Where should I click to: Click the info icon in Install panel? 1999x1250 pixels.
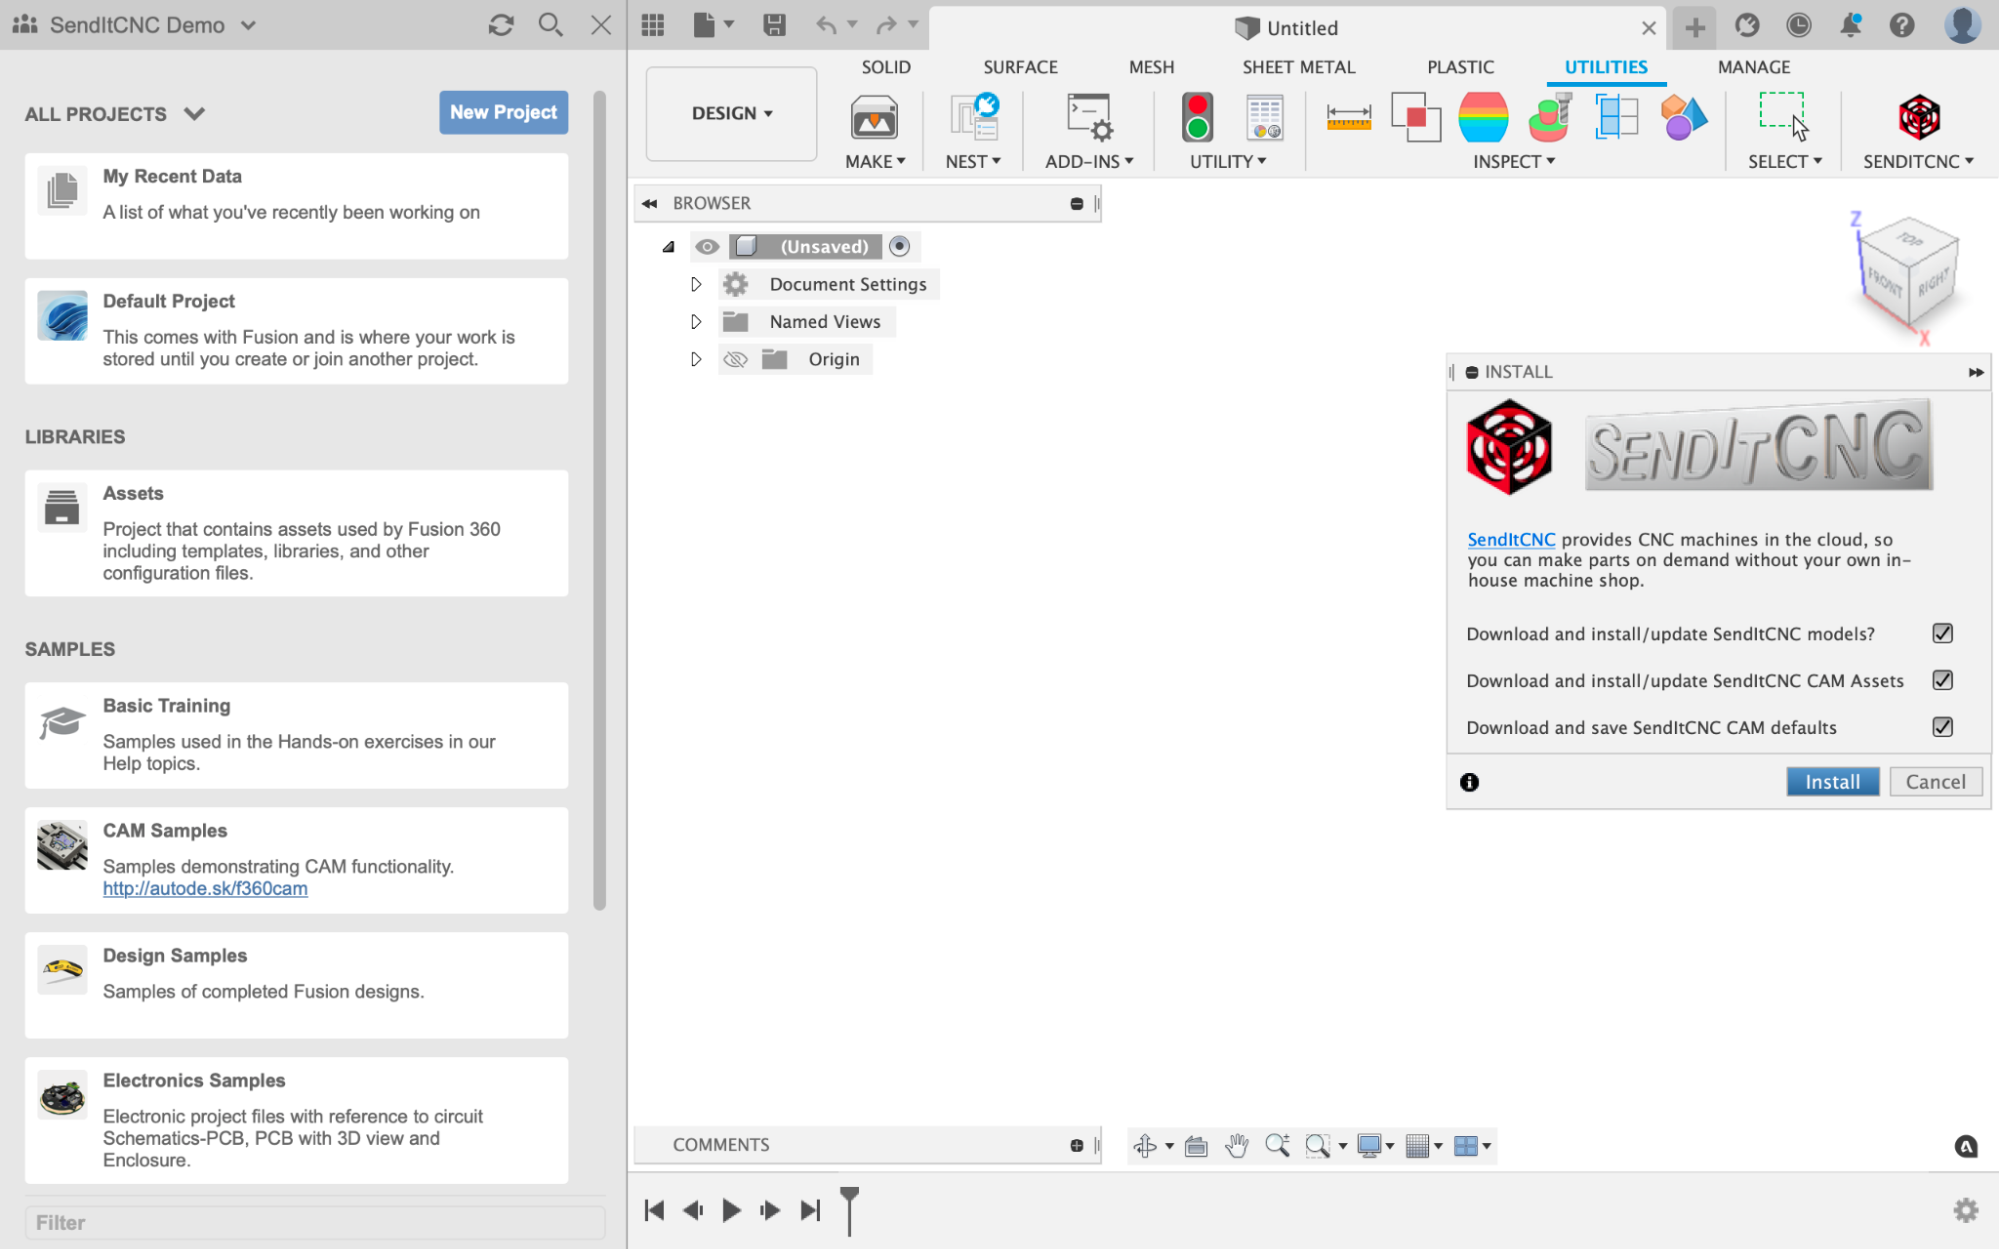point(1469,782)
